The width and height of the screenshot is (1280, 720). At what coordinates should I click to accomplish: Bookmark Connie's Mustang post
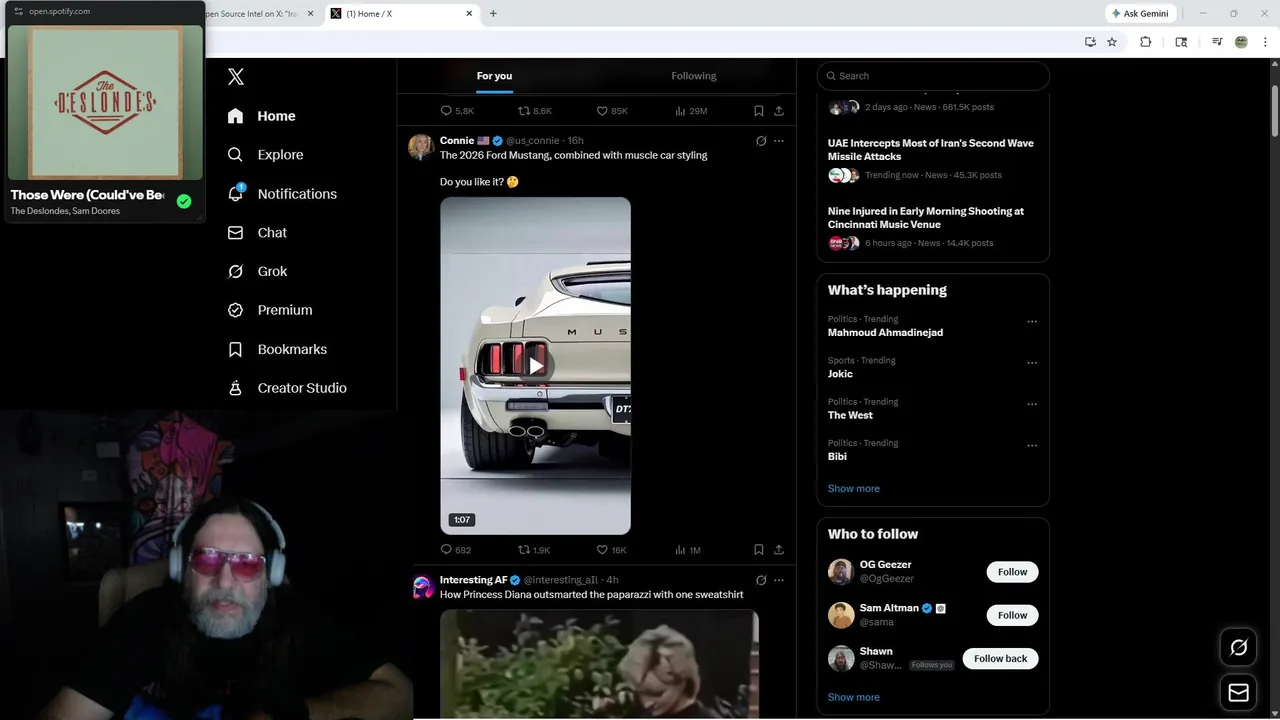(x=759, y=550)
